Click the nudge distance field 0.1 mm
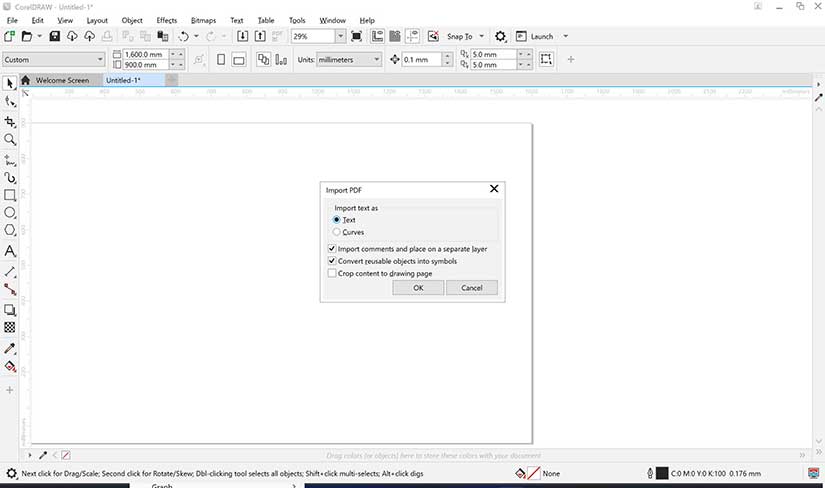Viewport: 825px width, 488px height. coord(422,59)
